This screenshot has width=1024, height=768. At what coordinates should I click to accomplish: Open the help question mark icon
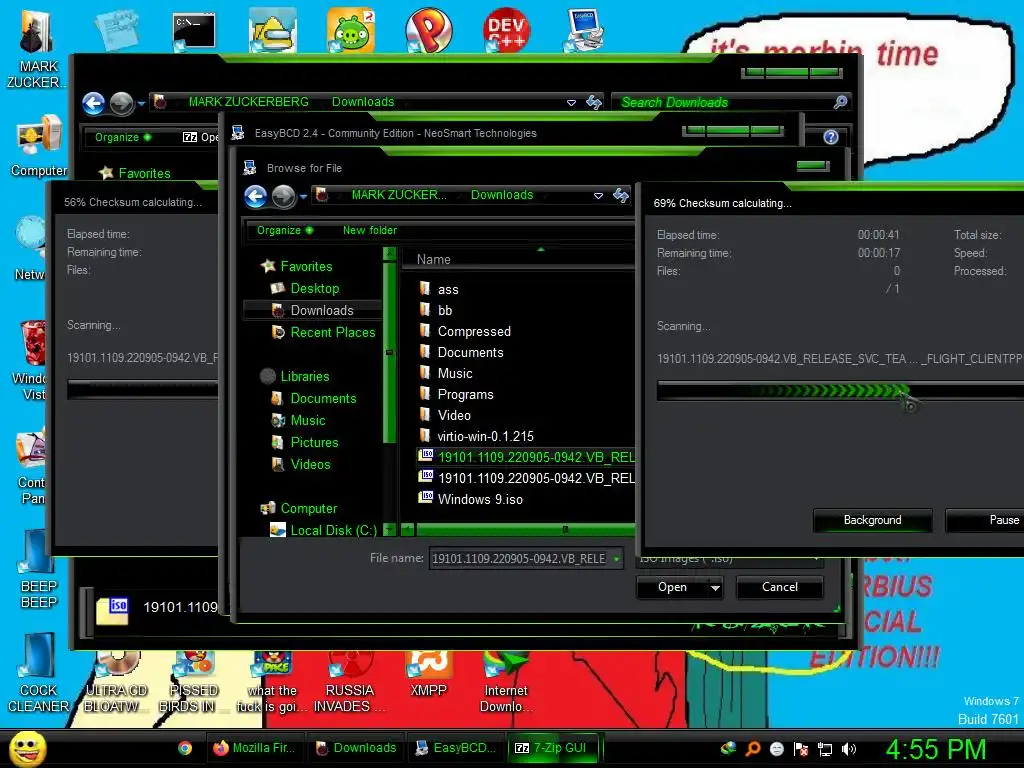click(831, 137)
